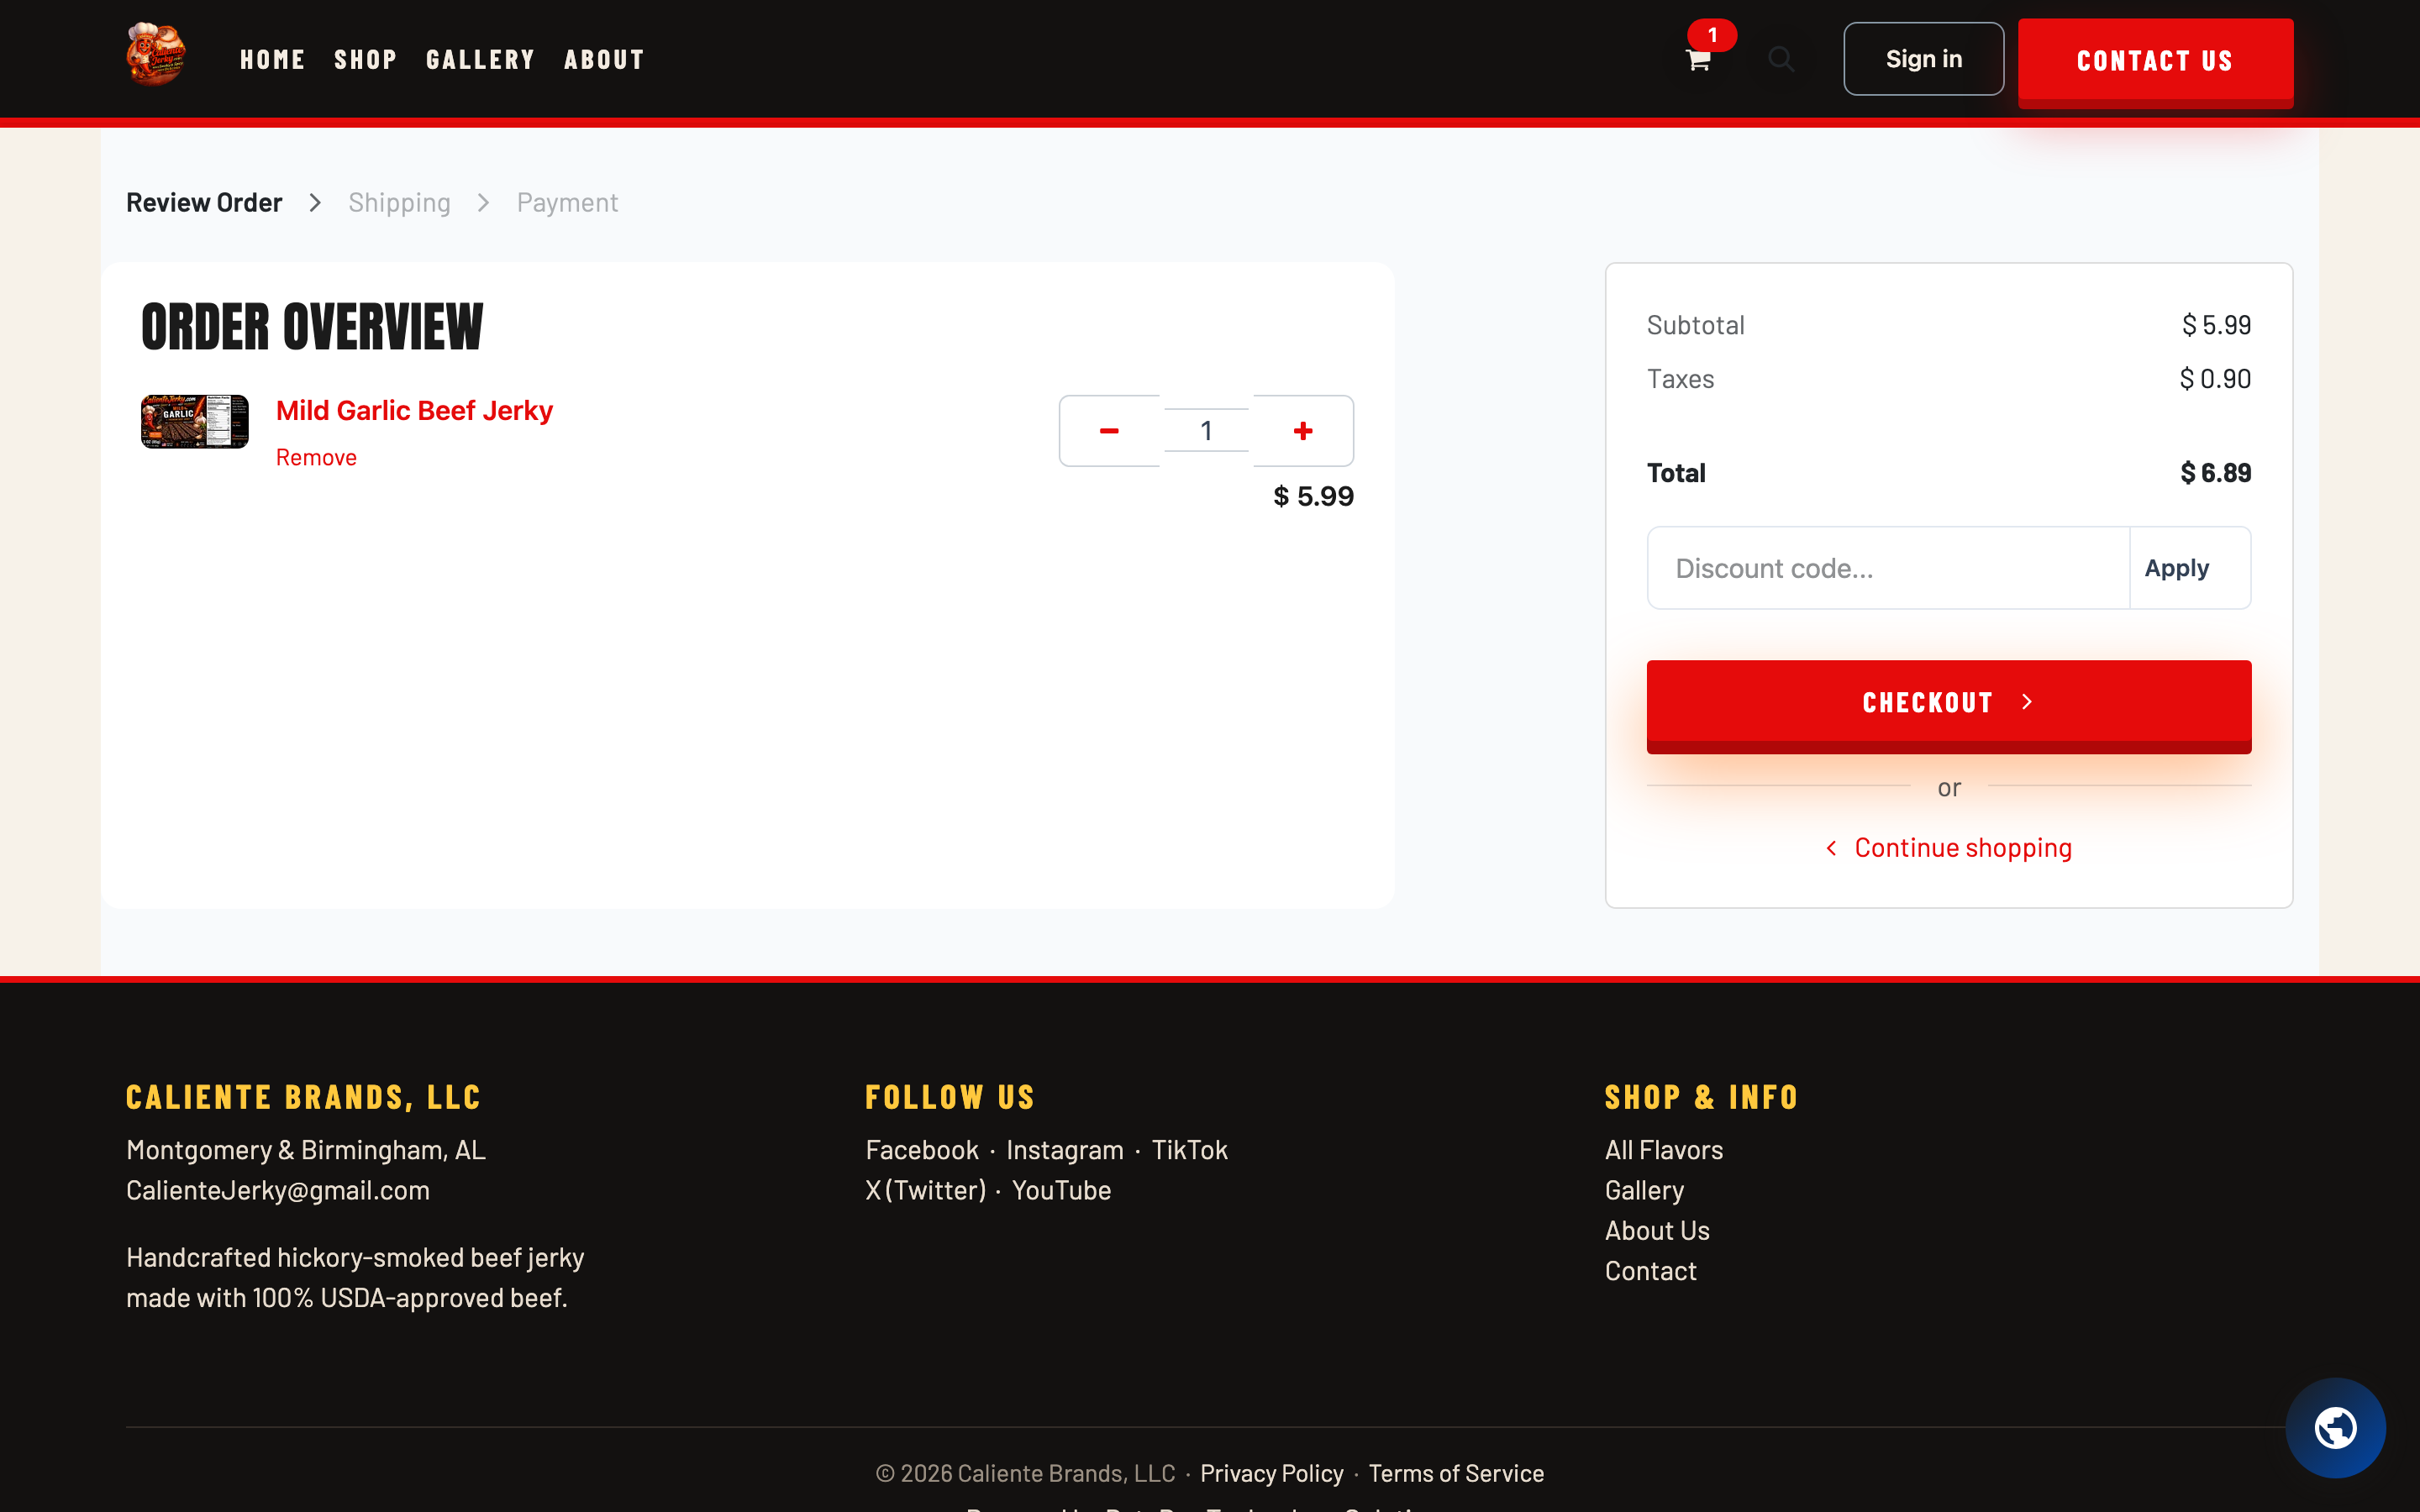The width and height of the screenshot is (2420, 1512).
Task: Click Montgomery & Birmingham, AL text
Action: click(306, 1150)
